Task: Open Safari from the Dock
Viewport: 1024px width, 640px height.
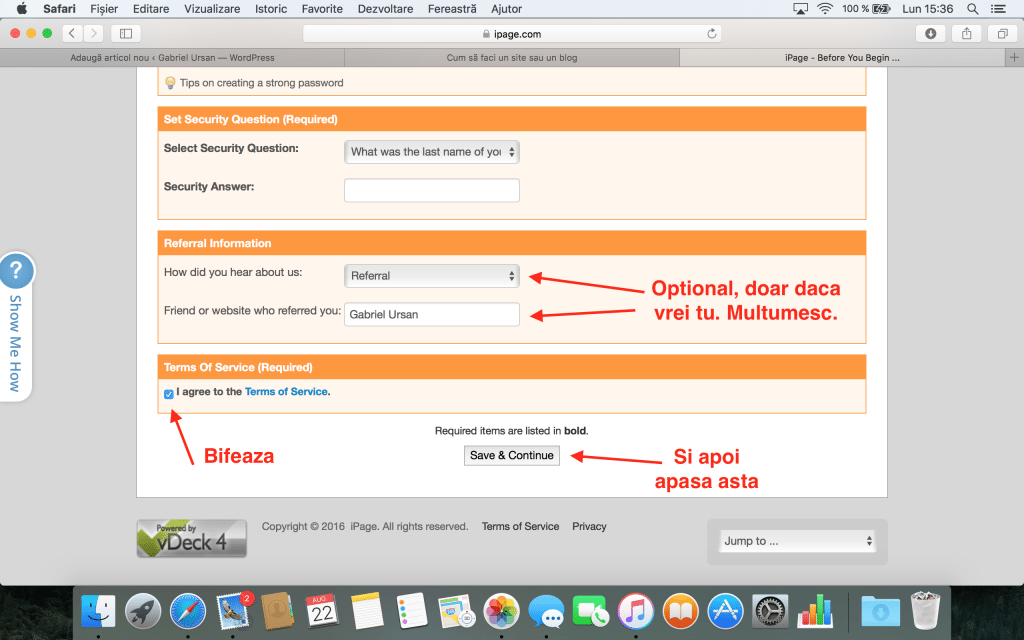Action: click(x=187, y=612)
